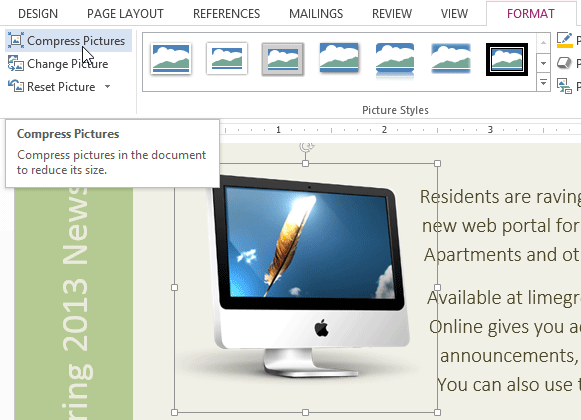Click the Picture Styles group label
Image resolution: width=581 pixels, height=420 pixels.
395,110
